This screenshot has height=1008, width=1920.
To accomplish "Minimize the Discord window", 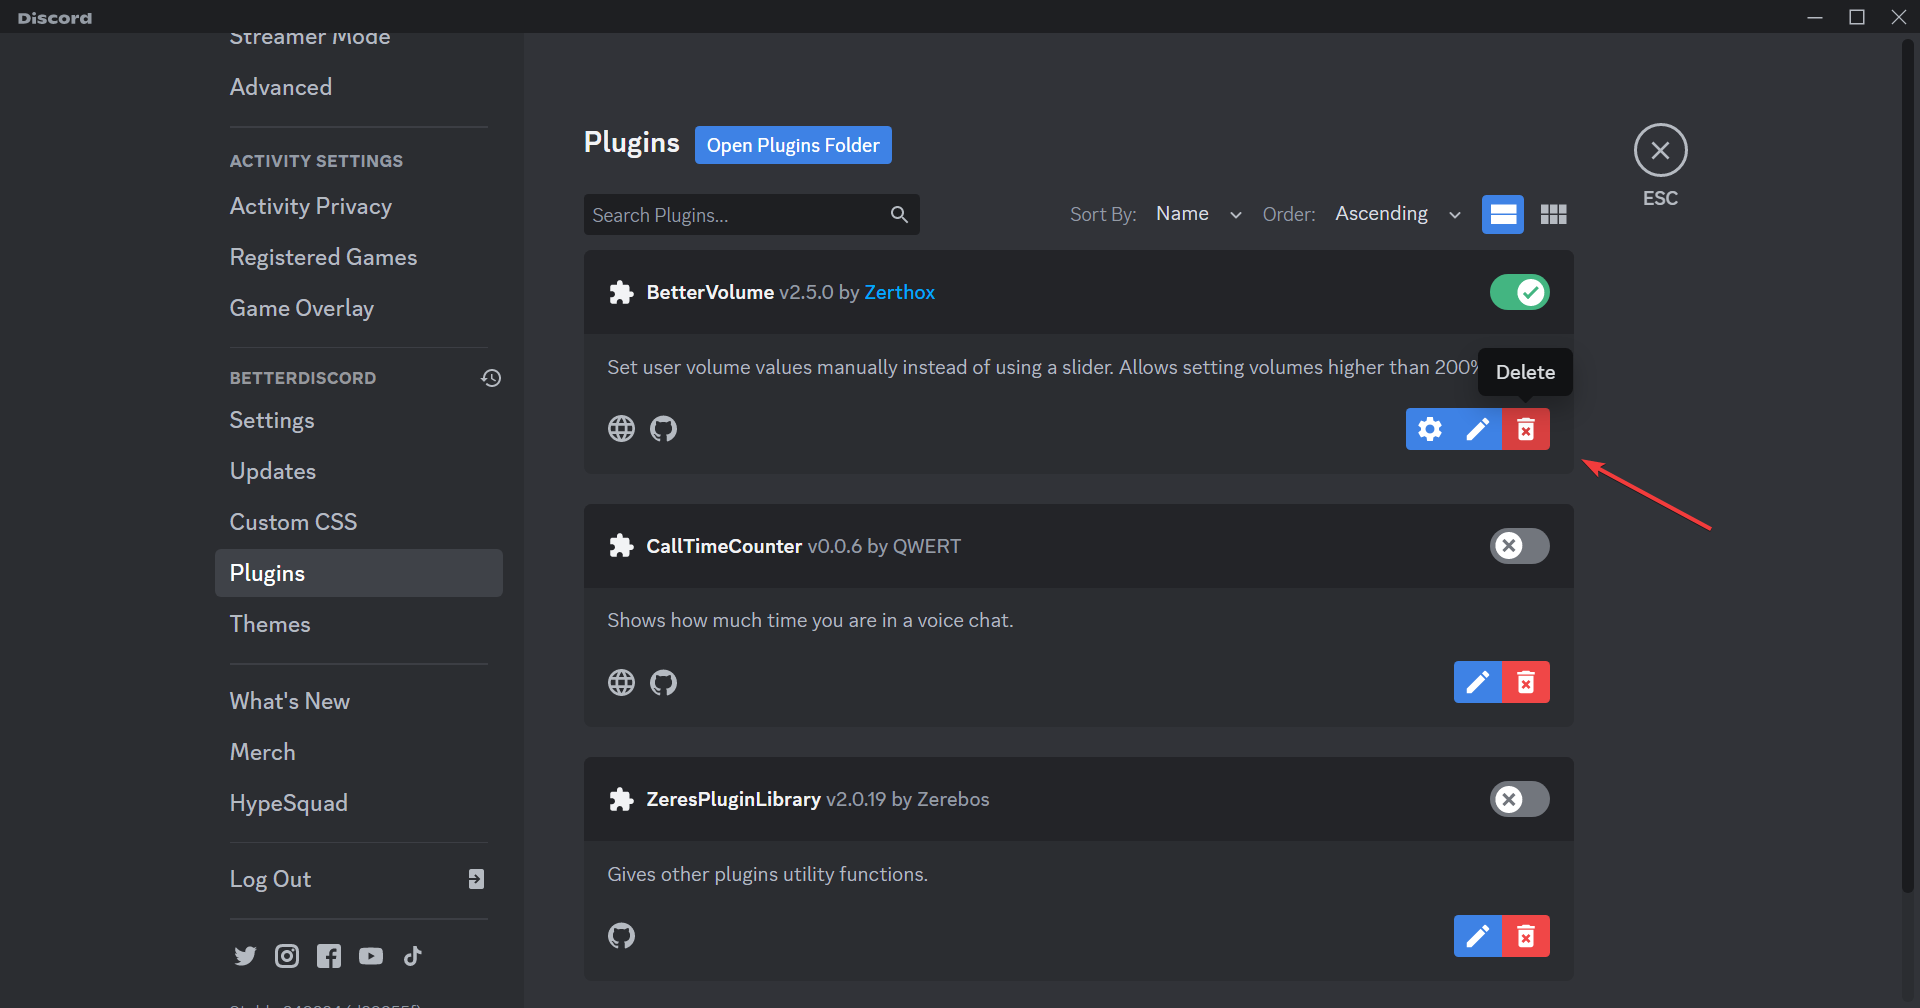I will [x=1815, y=17].
